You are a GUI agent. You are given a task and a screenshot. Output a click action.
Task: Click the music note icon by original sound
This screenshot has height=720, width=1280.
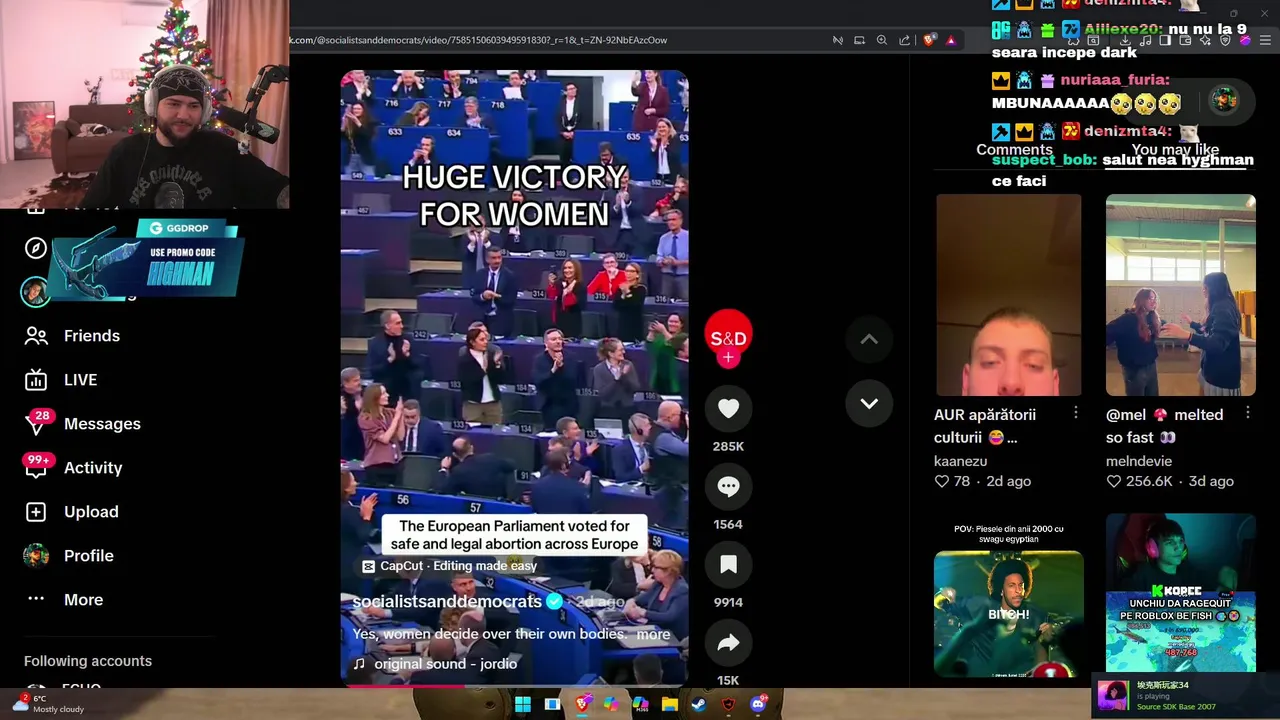(x=359, y=664)
